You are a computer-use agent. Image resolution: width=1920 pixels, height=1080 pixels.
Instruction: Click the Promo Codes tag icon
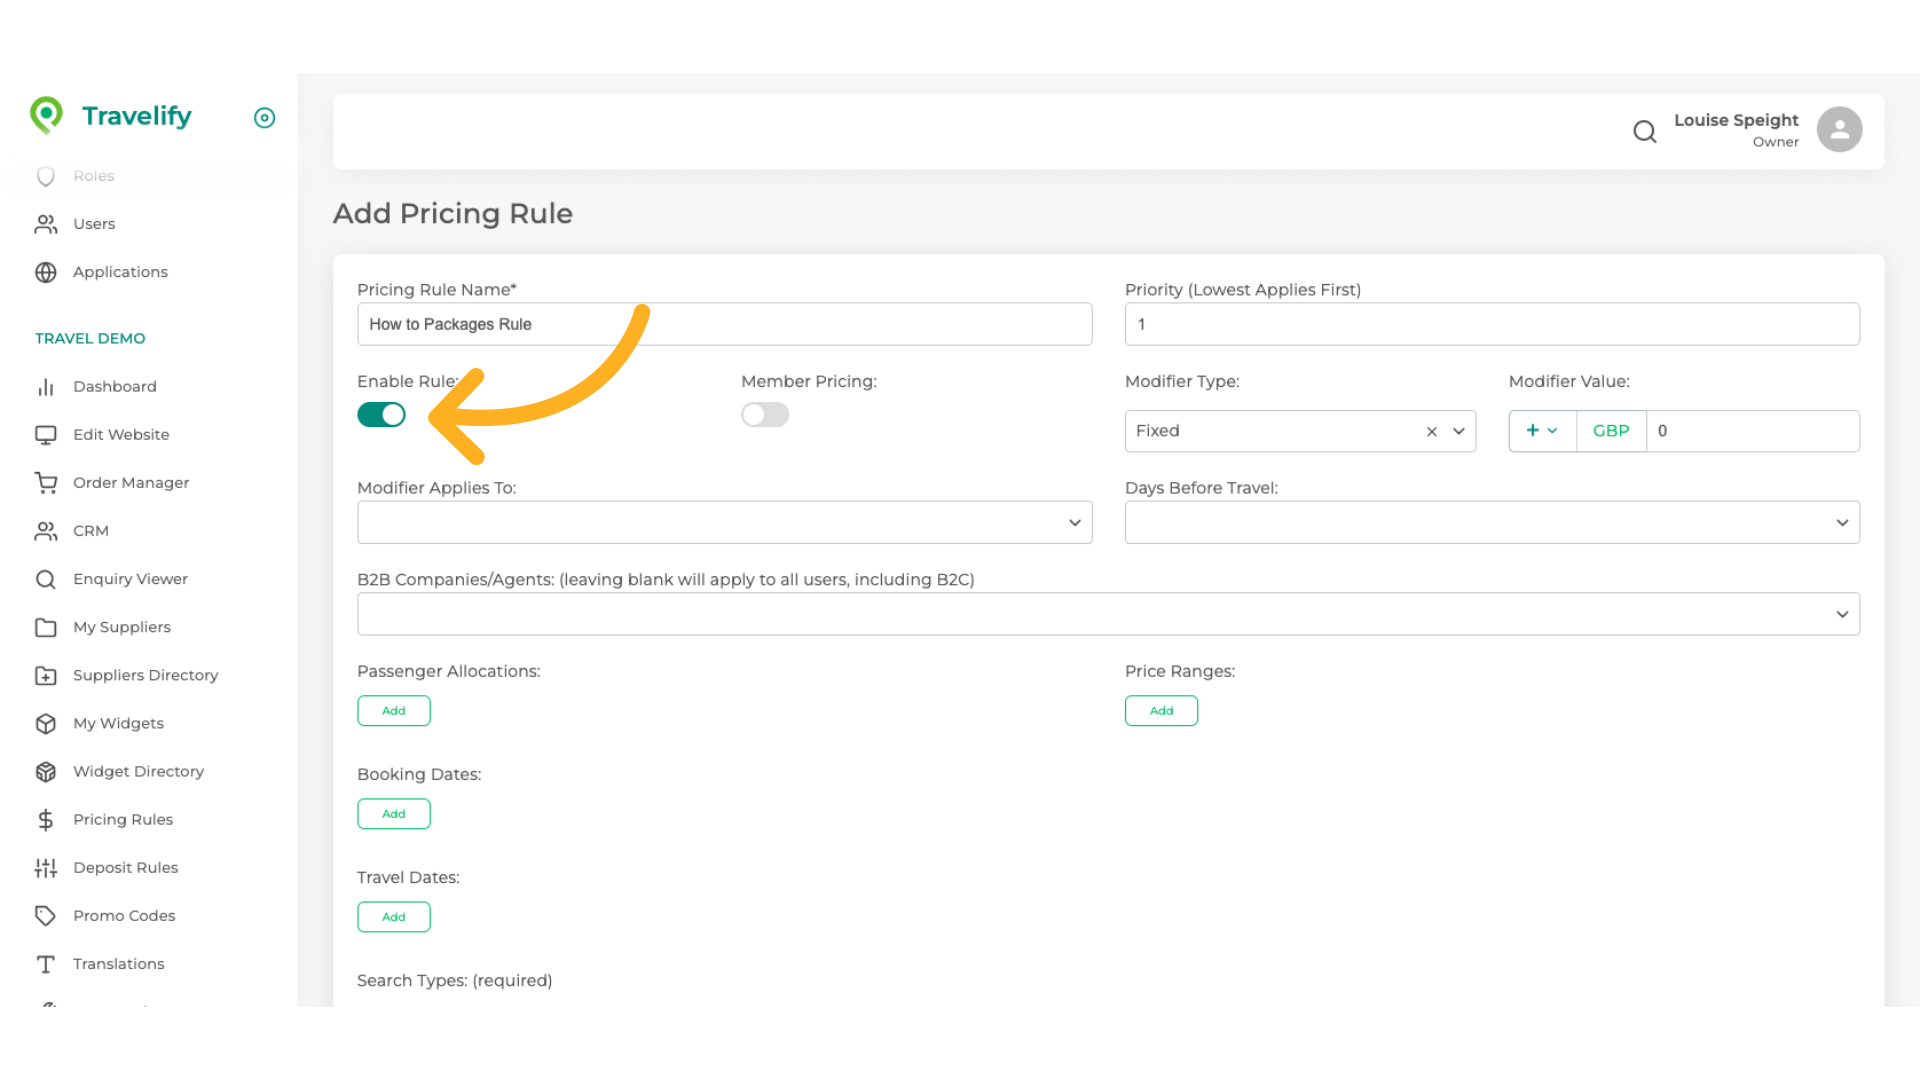46,916
